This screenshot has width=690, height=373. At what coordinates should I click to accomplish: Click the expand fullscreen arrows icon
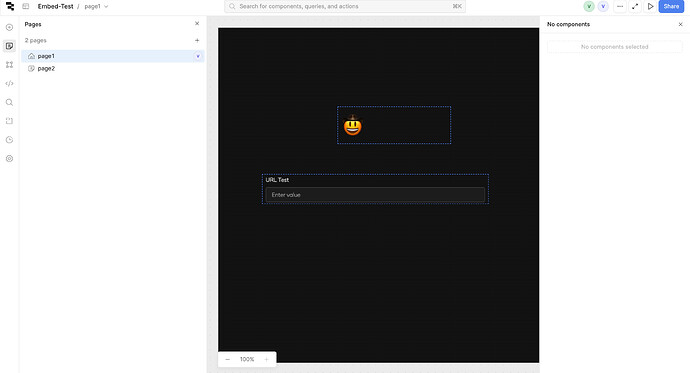tap(635, 6)
